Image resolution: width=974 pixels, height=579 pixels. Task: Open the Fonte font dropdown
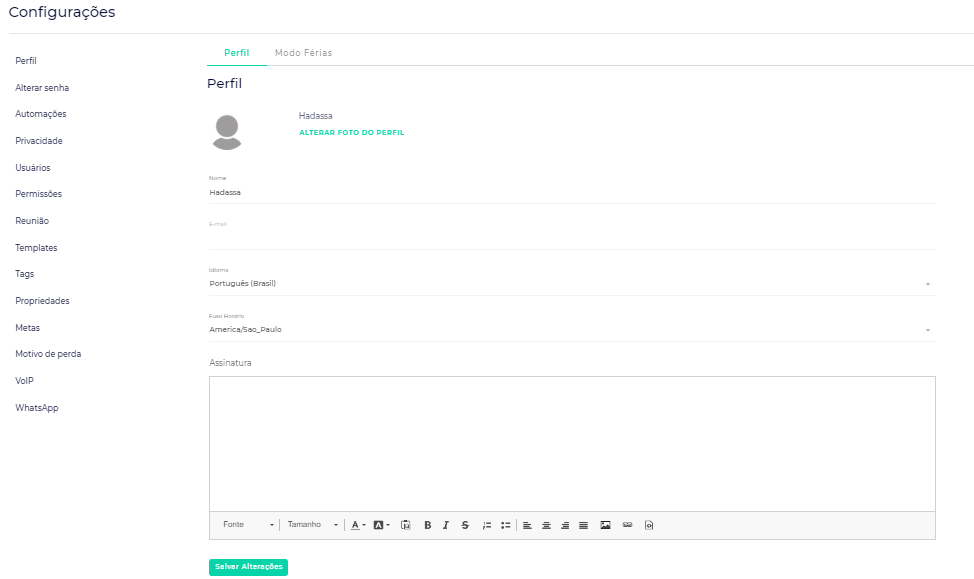tap(248, 525)
